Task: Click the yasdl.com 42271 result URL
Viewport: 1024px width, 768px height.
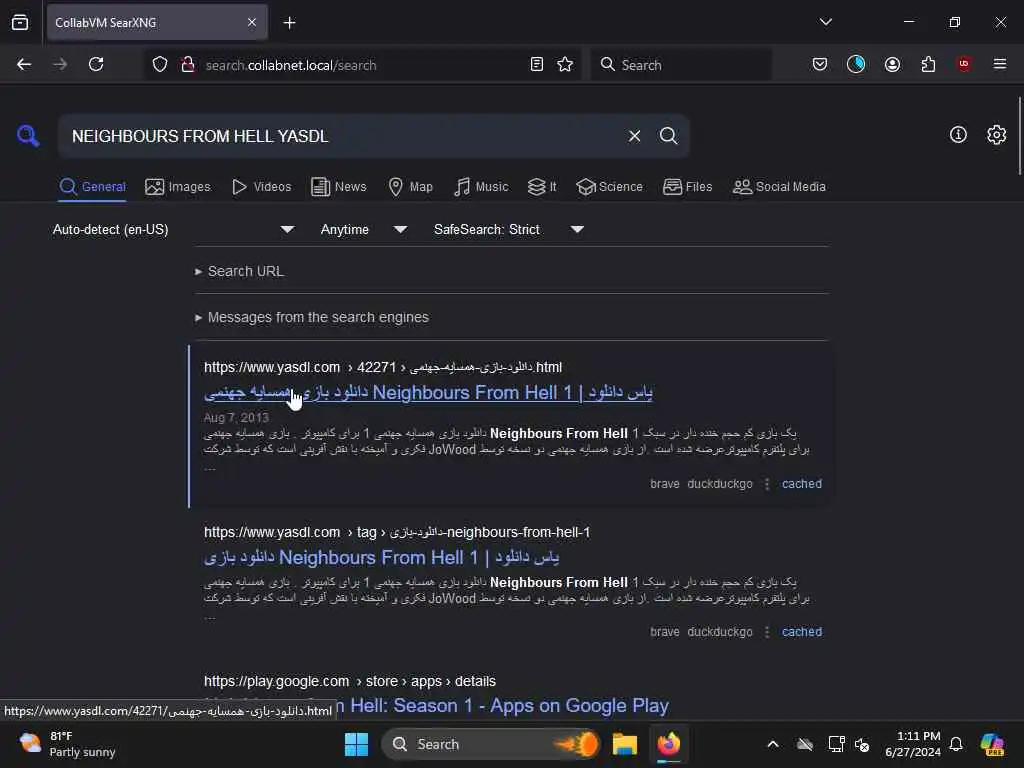Action: click(383, 367)
